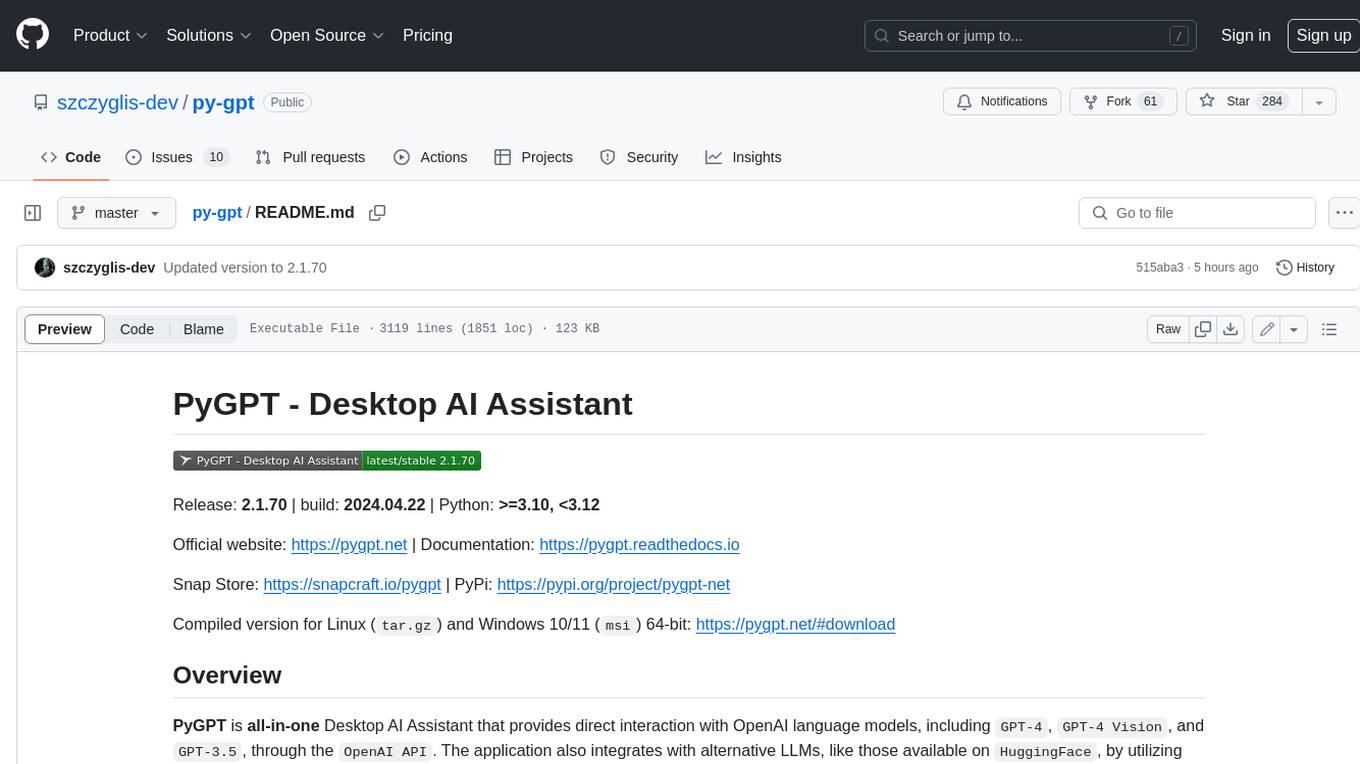Download the raw file icon
Viewport: 1360px width, 764px height.
[x=1231, y=329]
